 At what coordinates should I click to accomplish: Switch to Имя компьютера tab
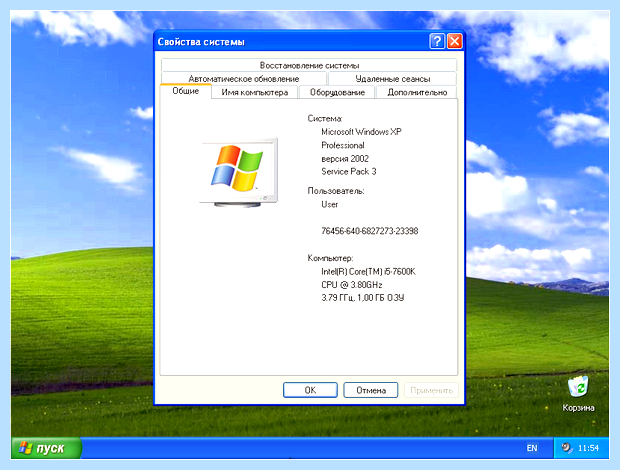tap(255, 92)
